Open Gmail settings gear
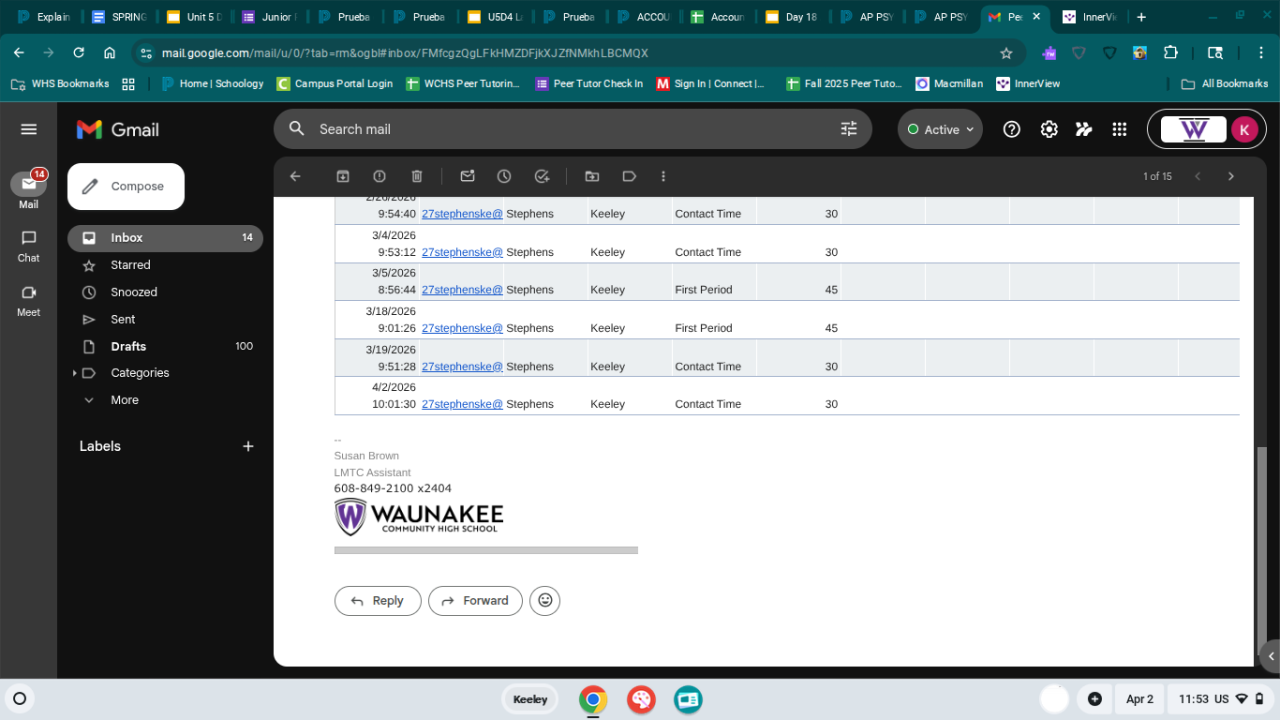The height and width of the screenshot is (720, 1280). (x=1049, y=129)
